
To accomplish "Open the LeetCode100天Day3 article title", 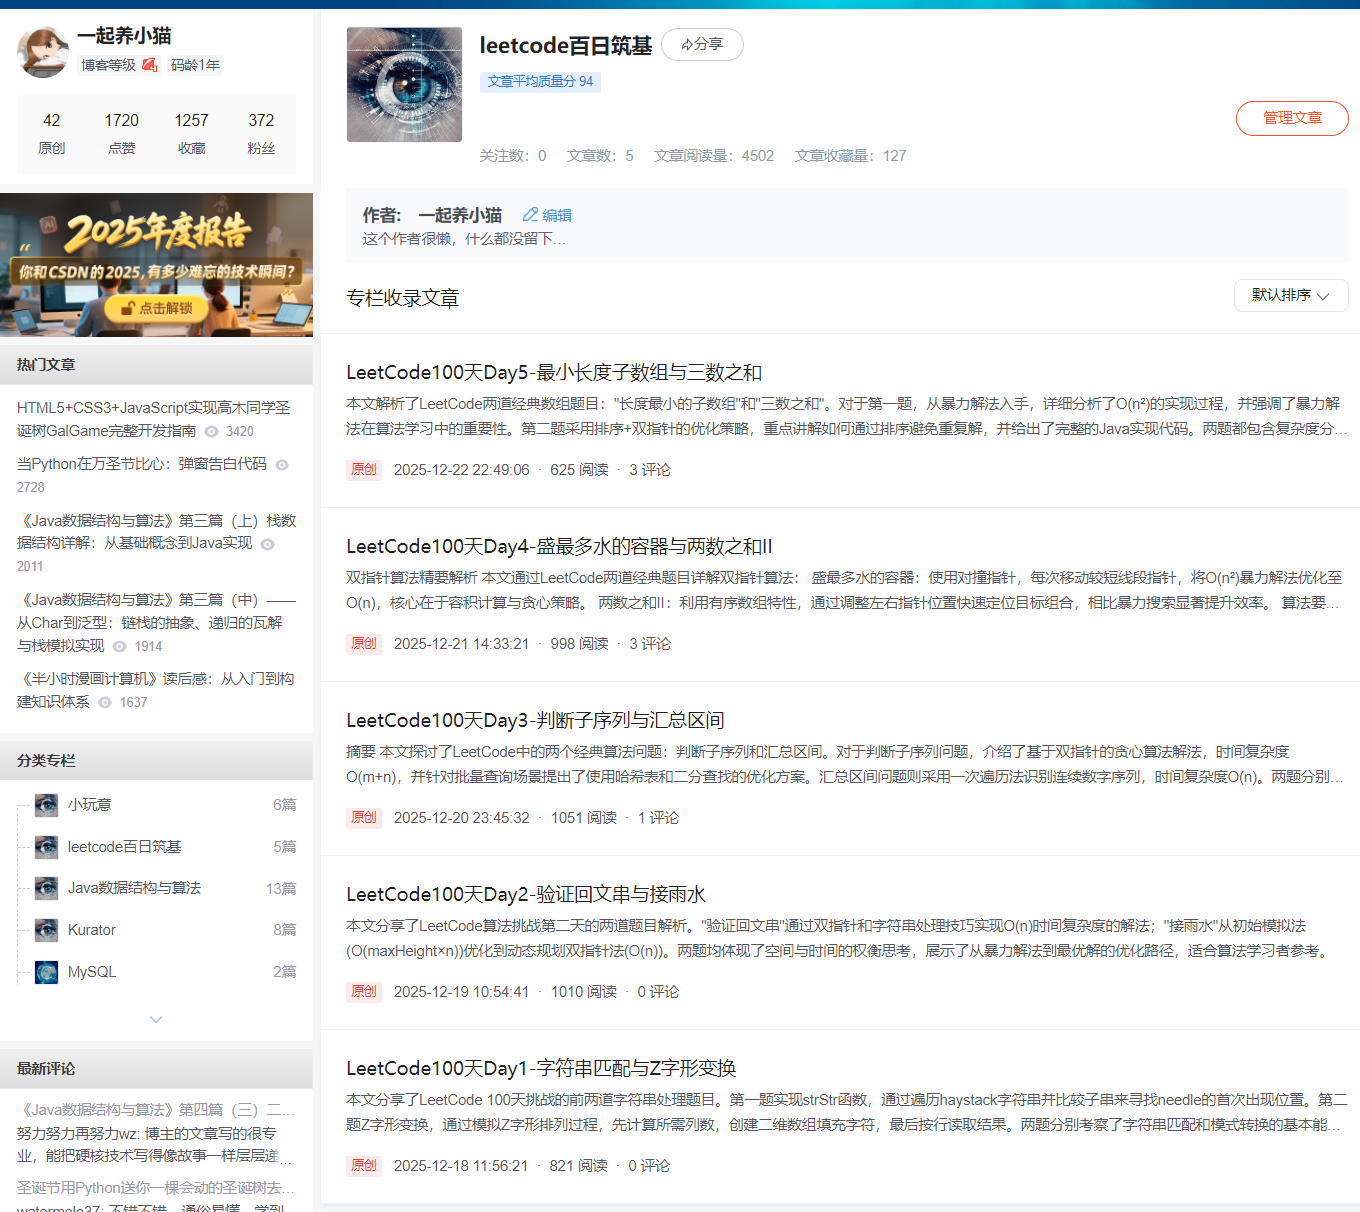I will point(536,719).
